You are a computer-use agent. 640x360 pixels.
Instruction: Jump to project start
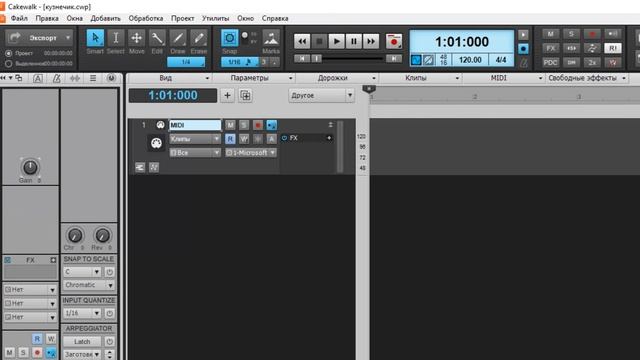tap(302, 59)
